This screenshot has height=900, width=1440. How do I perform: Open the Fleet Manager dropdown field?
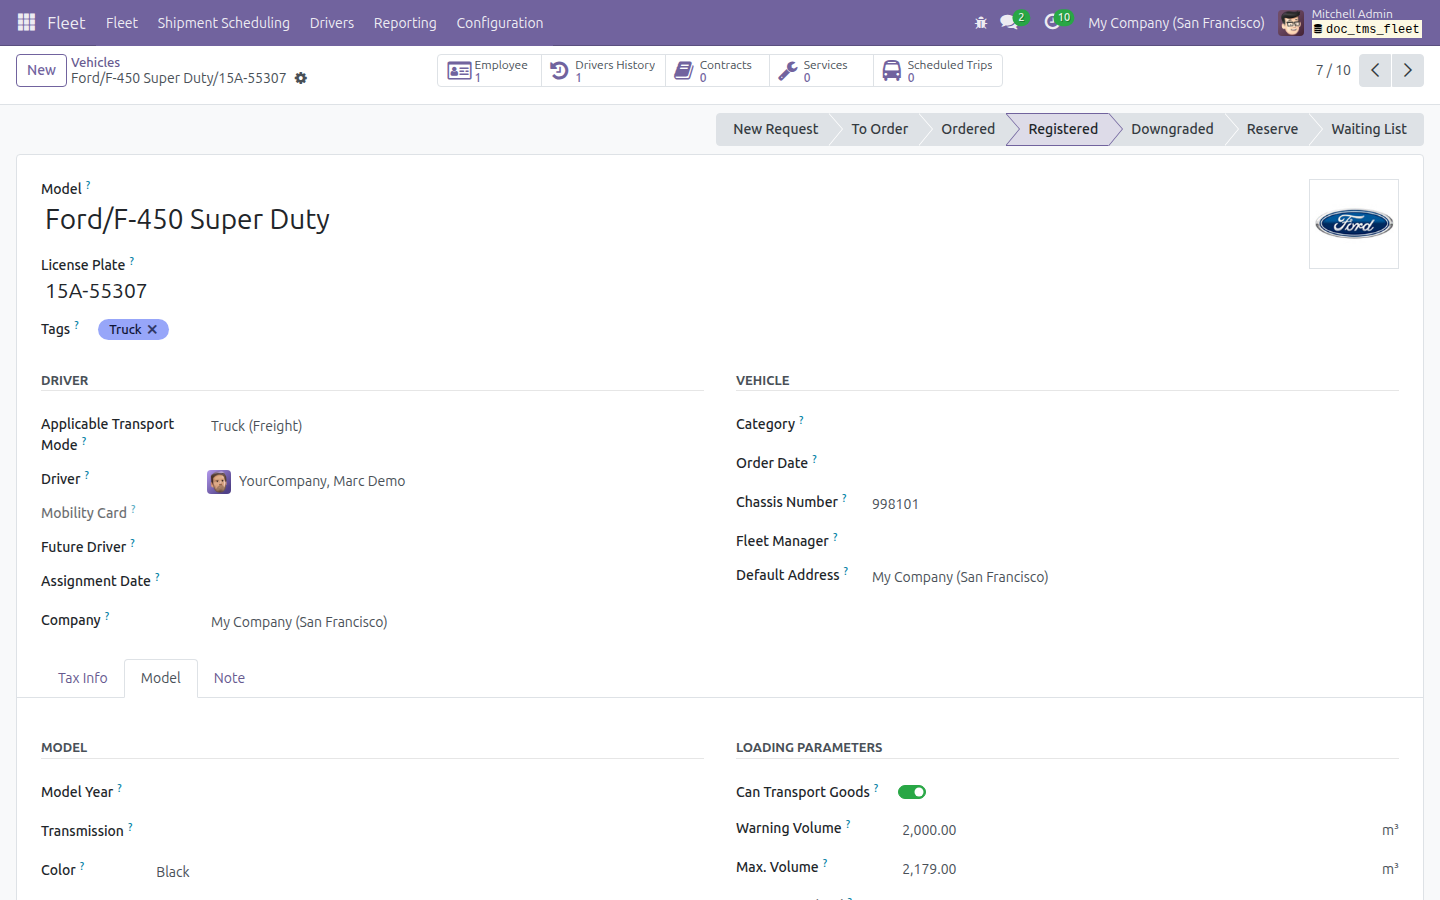(x=1135, y=542)
